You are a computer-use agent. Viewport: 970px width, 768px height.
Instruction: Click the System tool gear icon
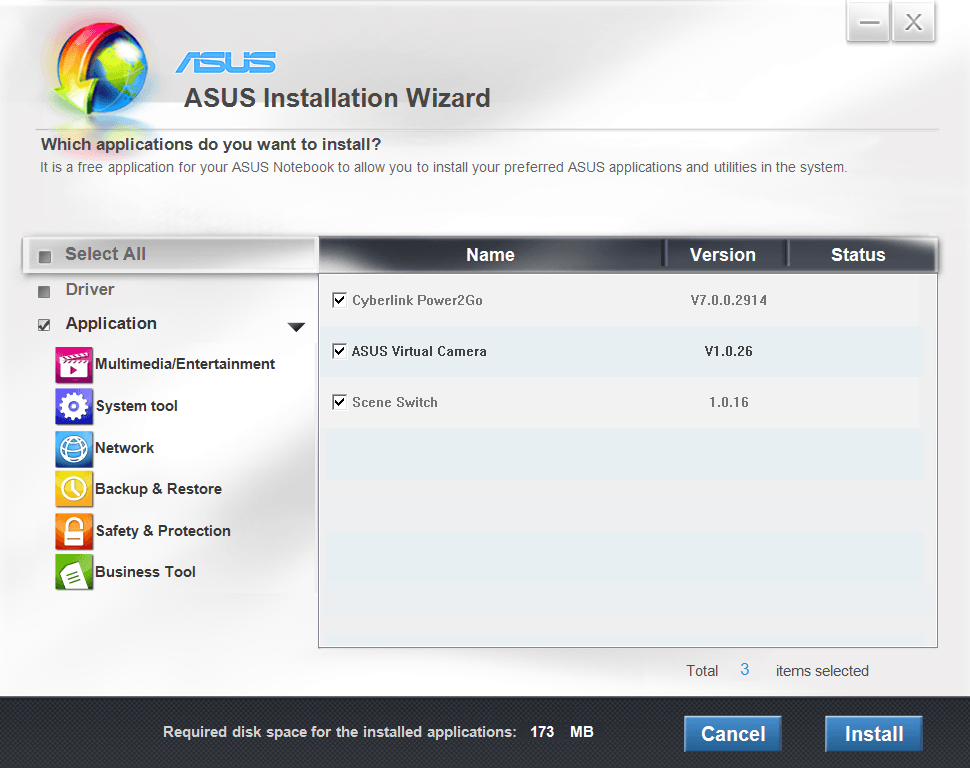pyautogui.click(x=74, y=407)
